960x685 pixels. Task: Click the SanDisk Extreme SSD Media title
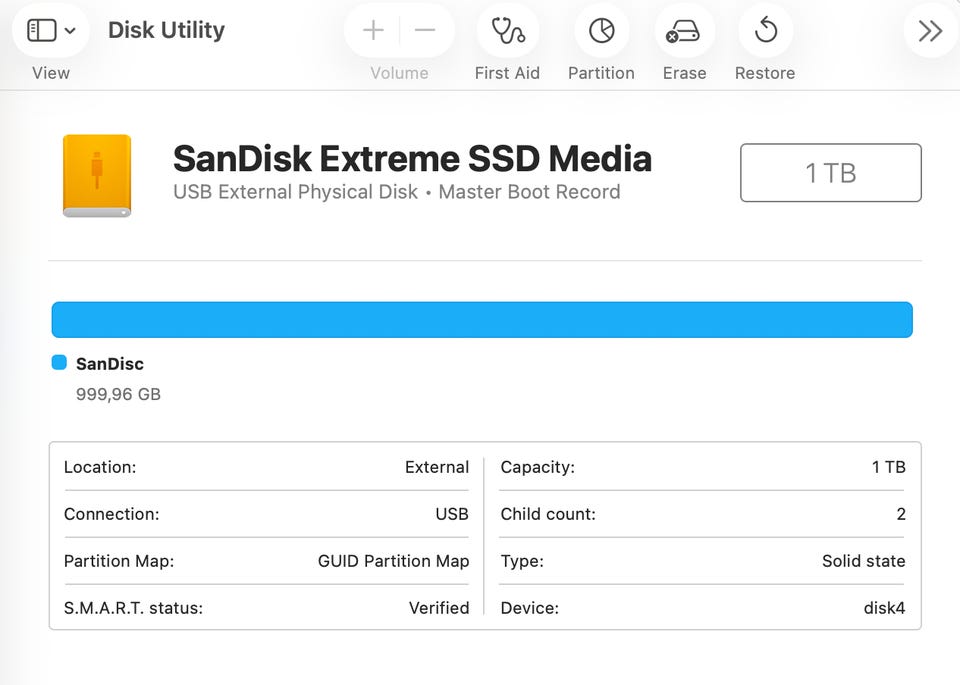pos(412,159)
